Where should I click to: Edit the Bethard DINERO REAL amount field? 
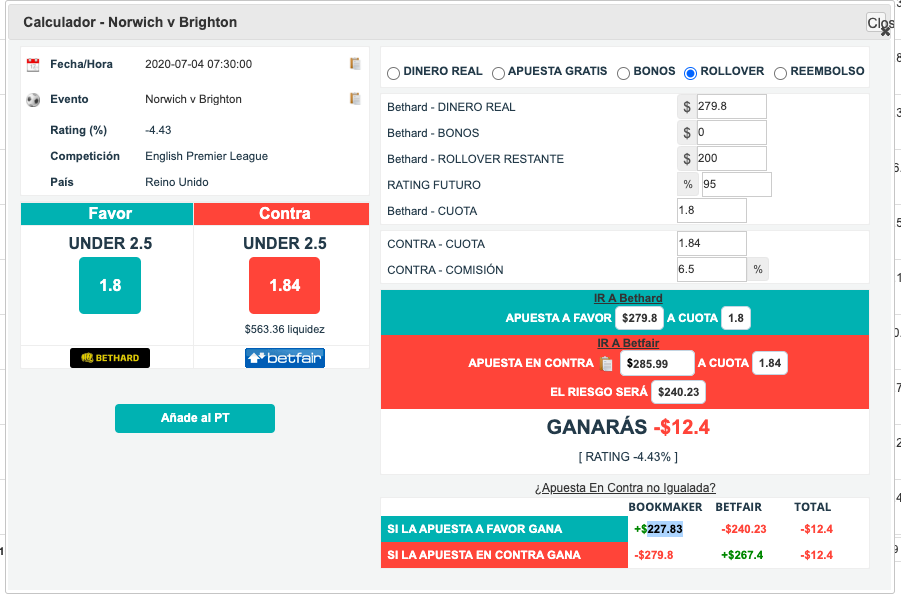[x=731, y=106]
